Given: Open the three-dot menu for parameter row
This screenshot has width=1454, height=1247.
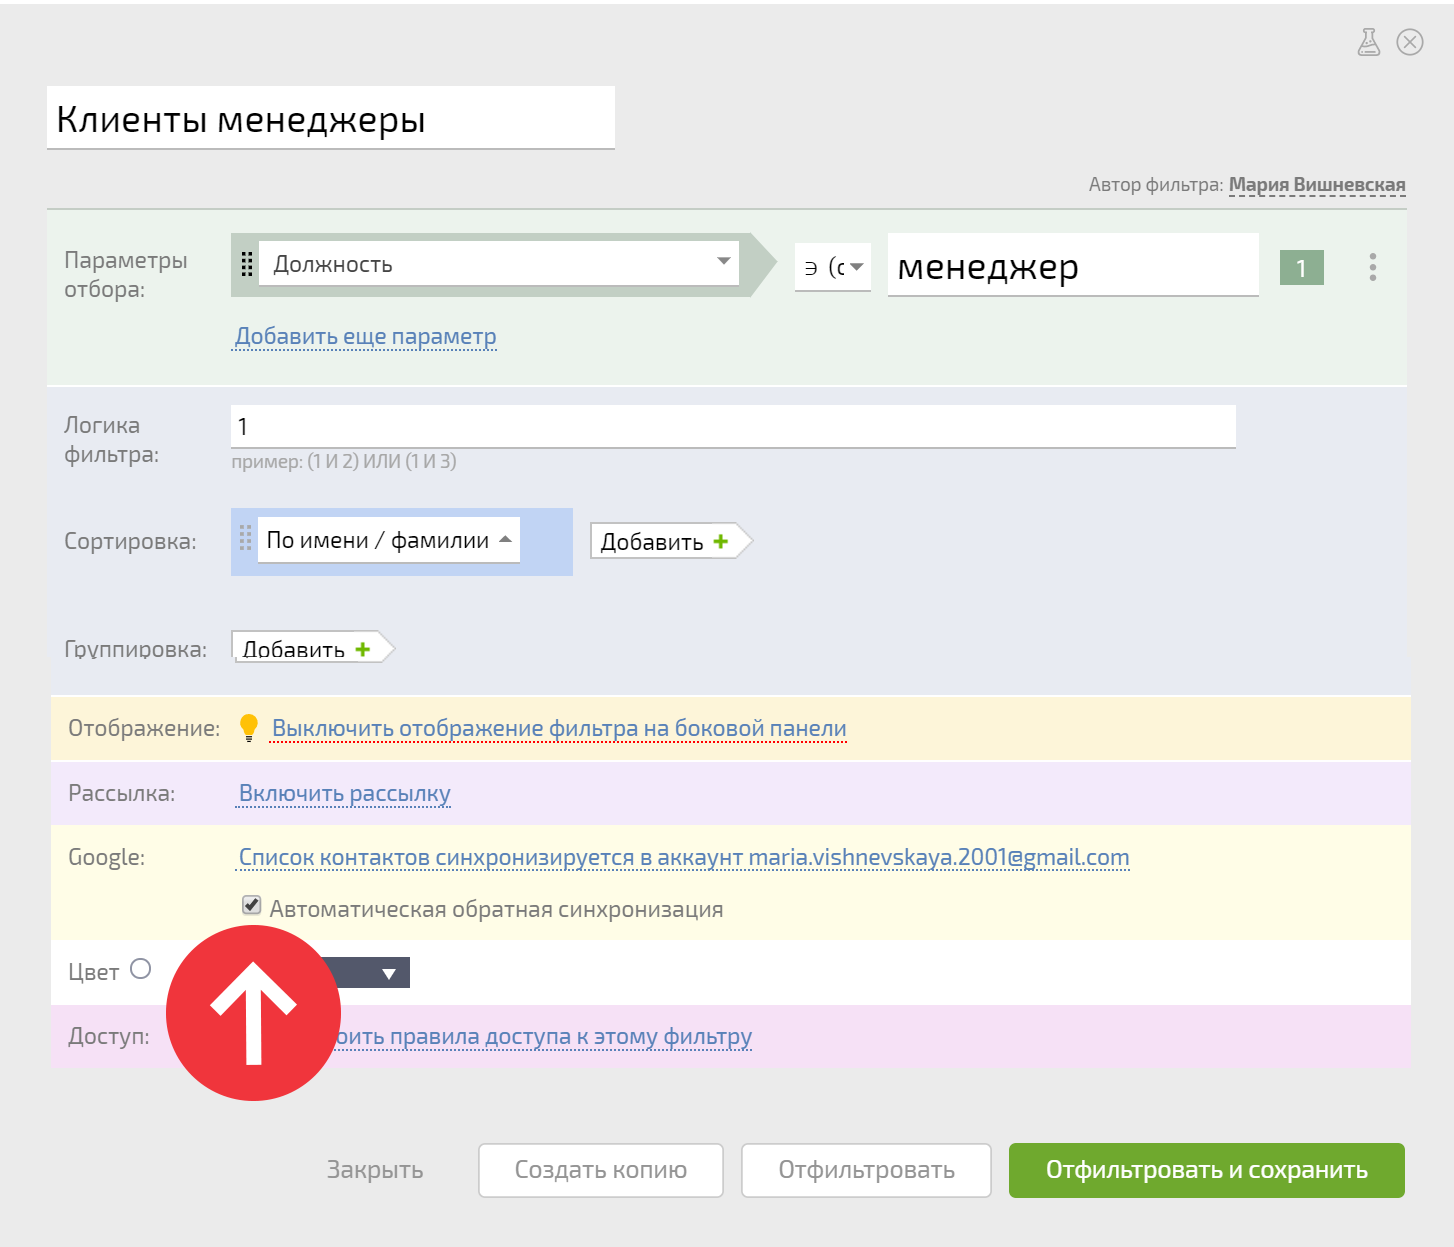Looking at the screenshot, I should [1373, 267].
